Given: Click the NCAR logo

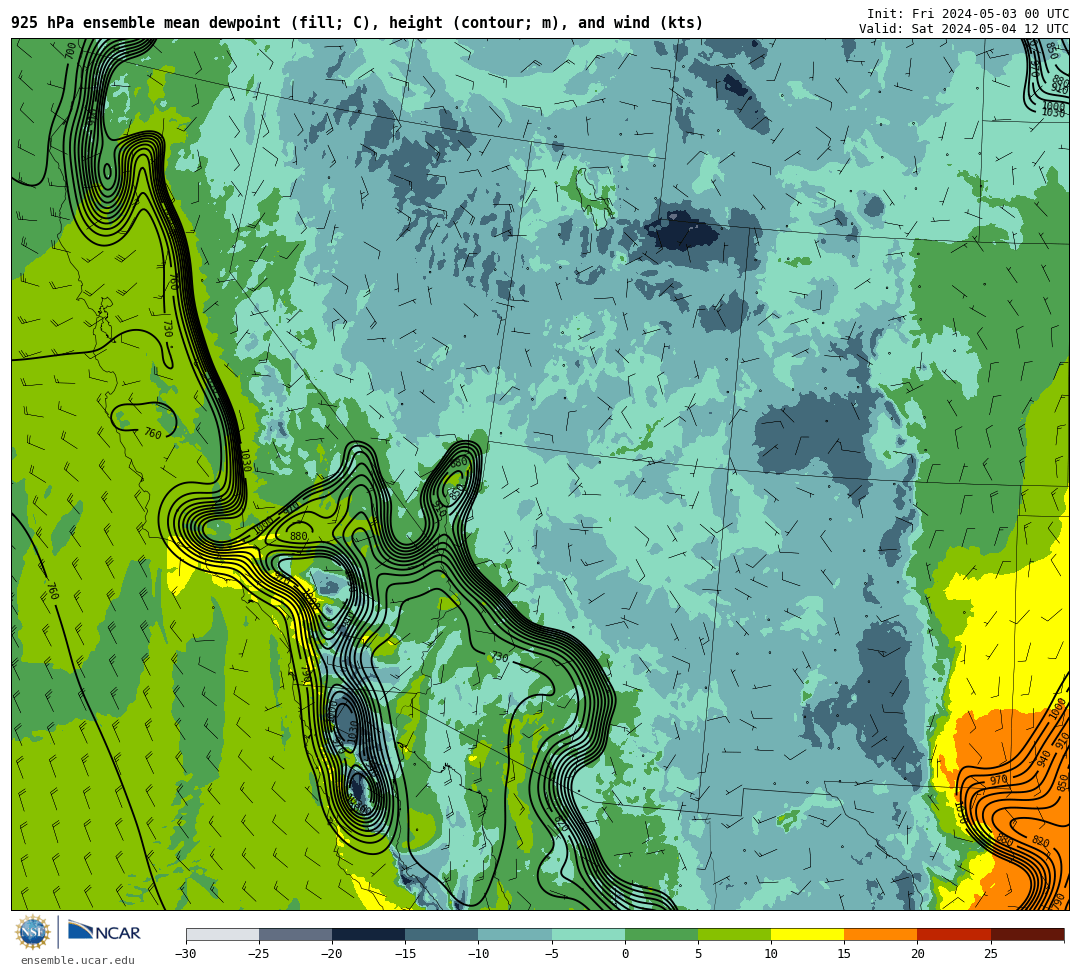Looking at the screenshot, I should click(x=104, y=932).
